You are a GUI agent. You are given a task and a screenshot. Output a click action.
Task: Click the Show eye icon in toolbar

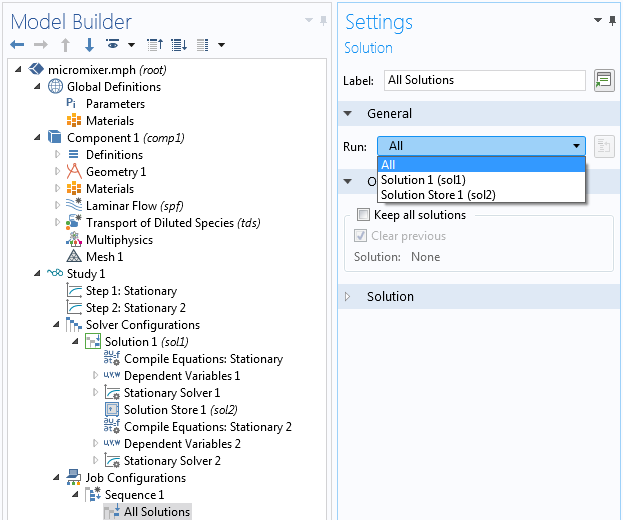pyautogui.click(x=113, y=44)
